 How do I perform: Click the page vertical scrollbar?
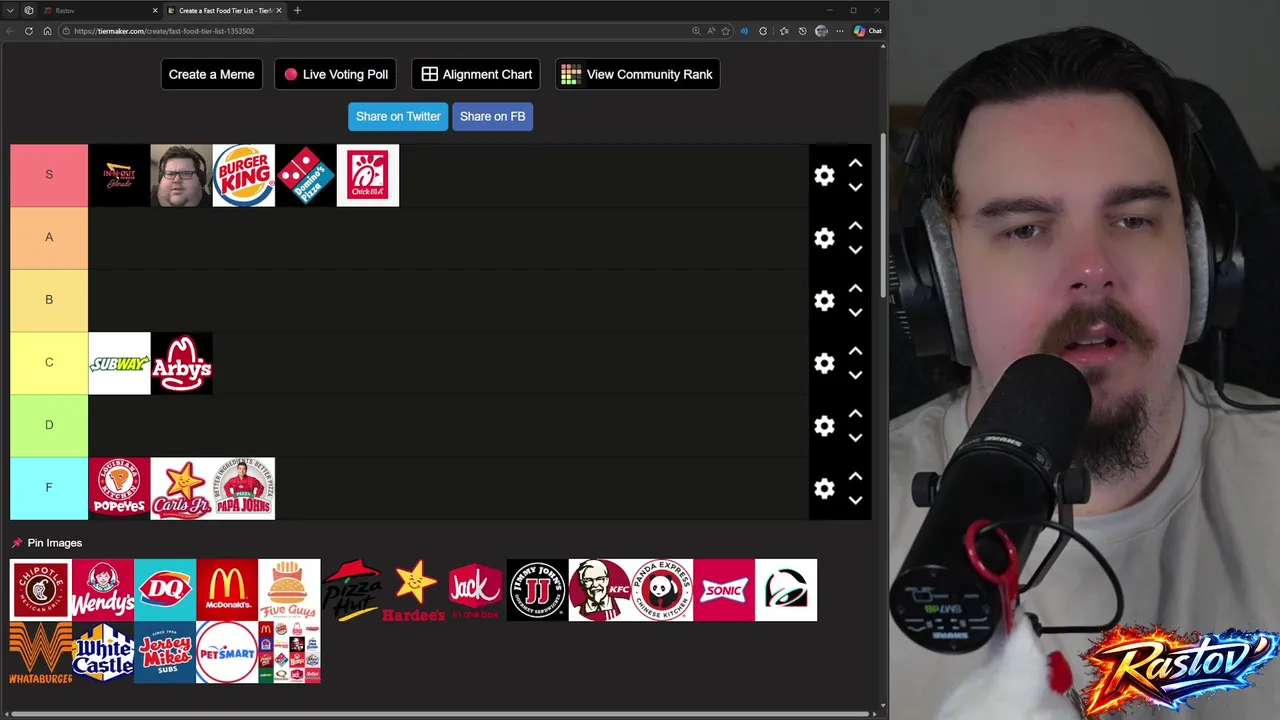pos(882,215)
